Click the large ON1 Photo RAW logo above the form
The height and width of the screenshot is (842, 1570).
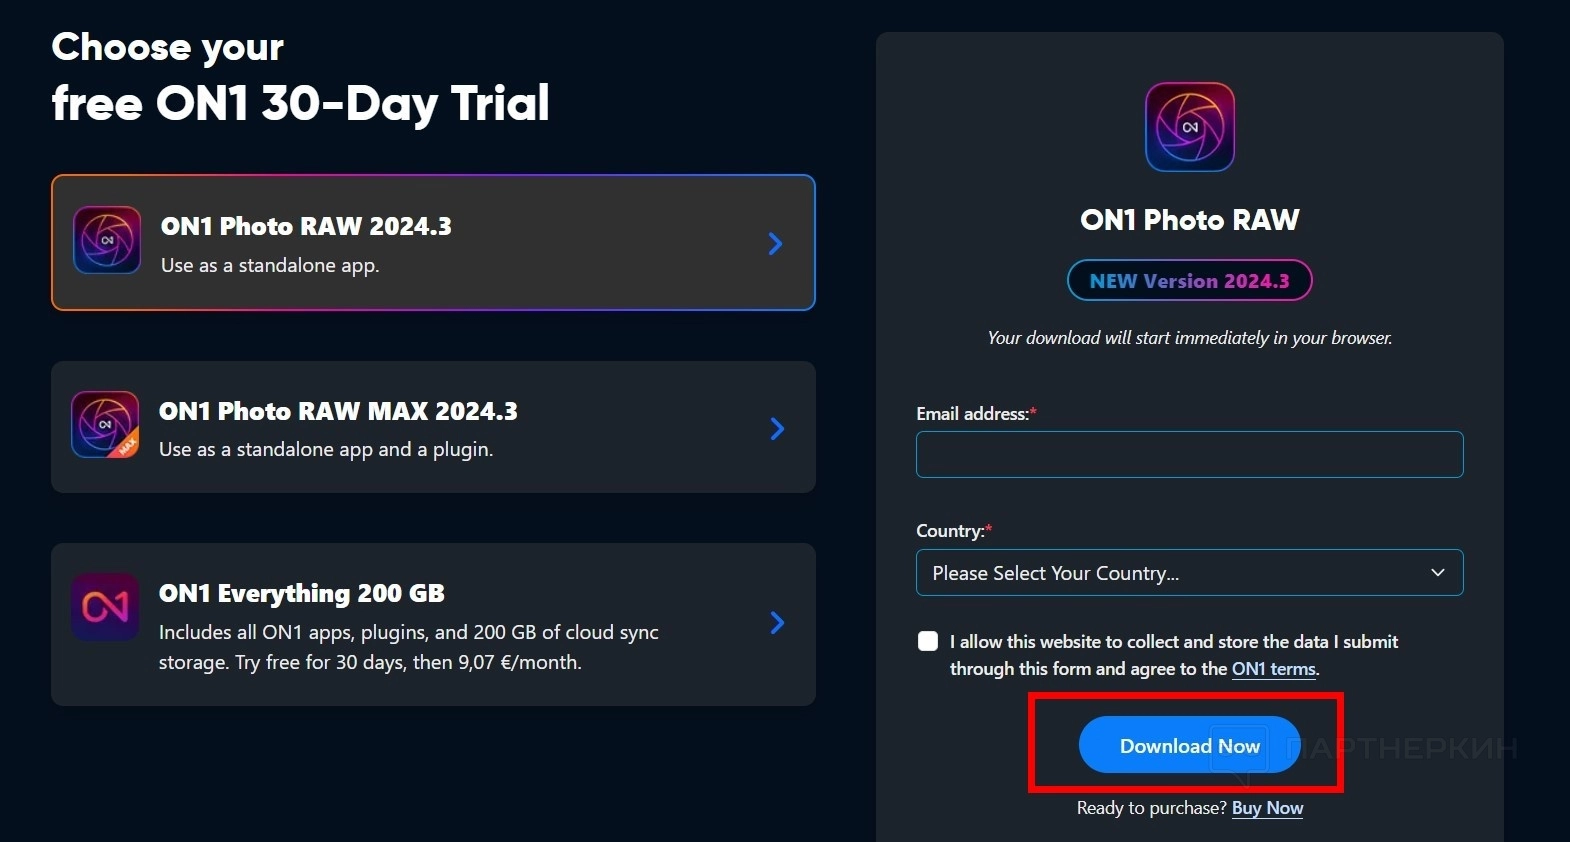coord(1189,127)
